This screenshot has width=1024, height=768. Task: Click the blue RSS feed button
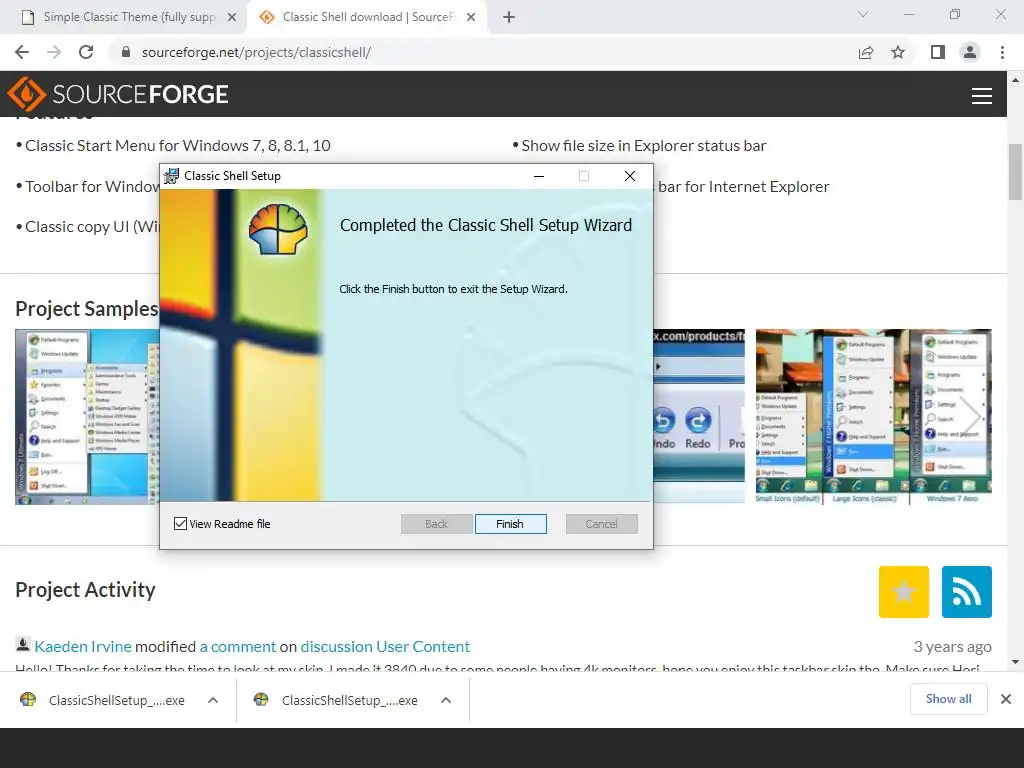(967, 592)
